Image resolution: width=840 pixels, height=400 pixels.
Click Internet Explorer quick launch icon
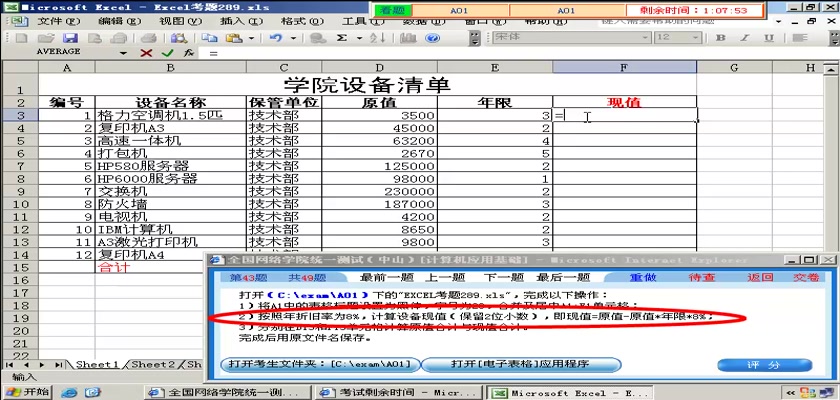(69, 393)
